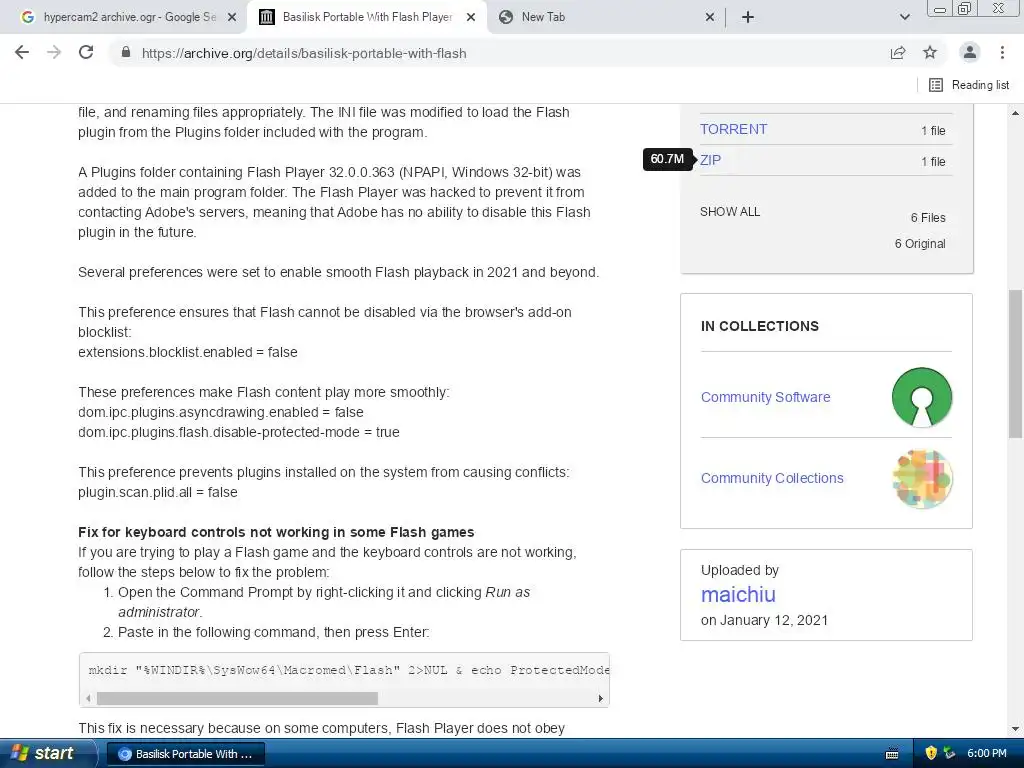
Task: Expand the tab search chevron
Action: click(x=904, y=17)
